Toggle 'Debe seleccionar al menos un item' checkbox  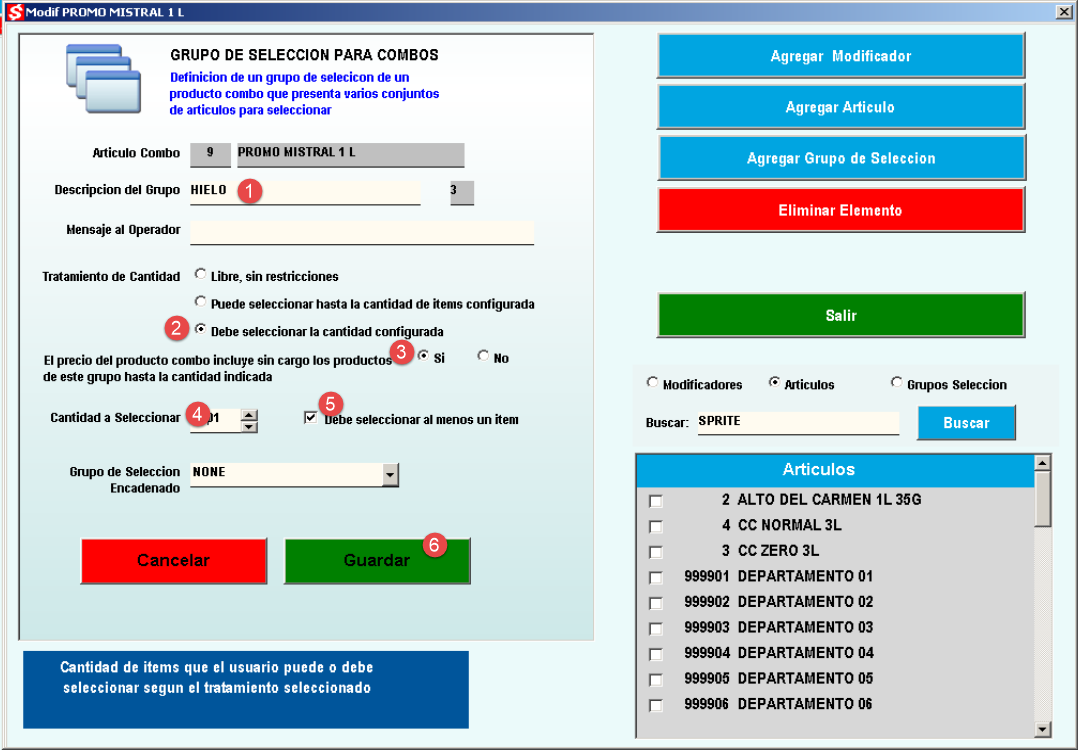(x=311, y=418)
